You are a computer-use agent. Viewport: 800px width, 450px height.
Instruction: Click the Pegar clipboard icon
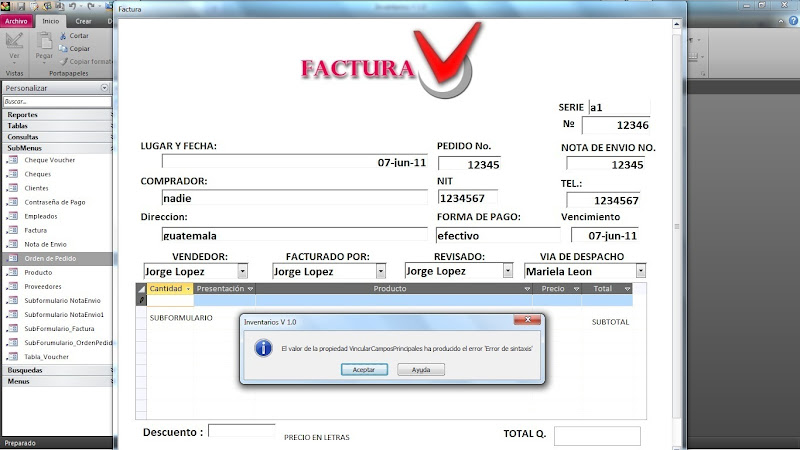tap(44, 41)
